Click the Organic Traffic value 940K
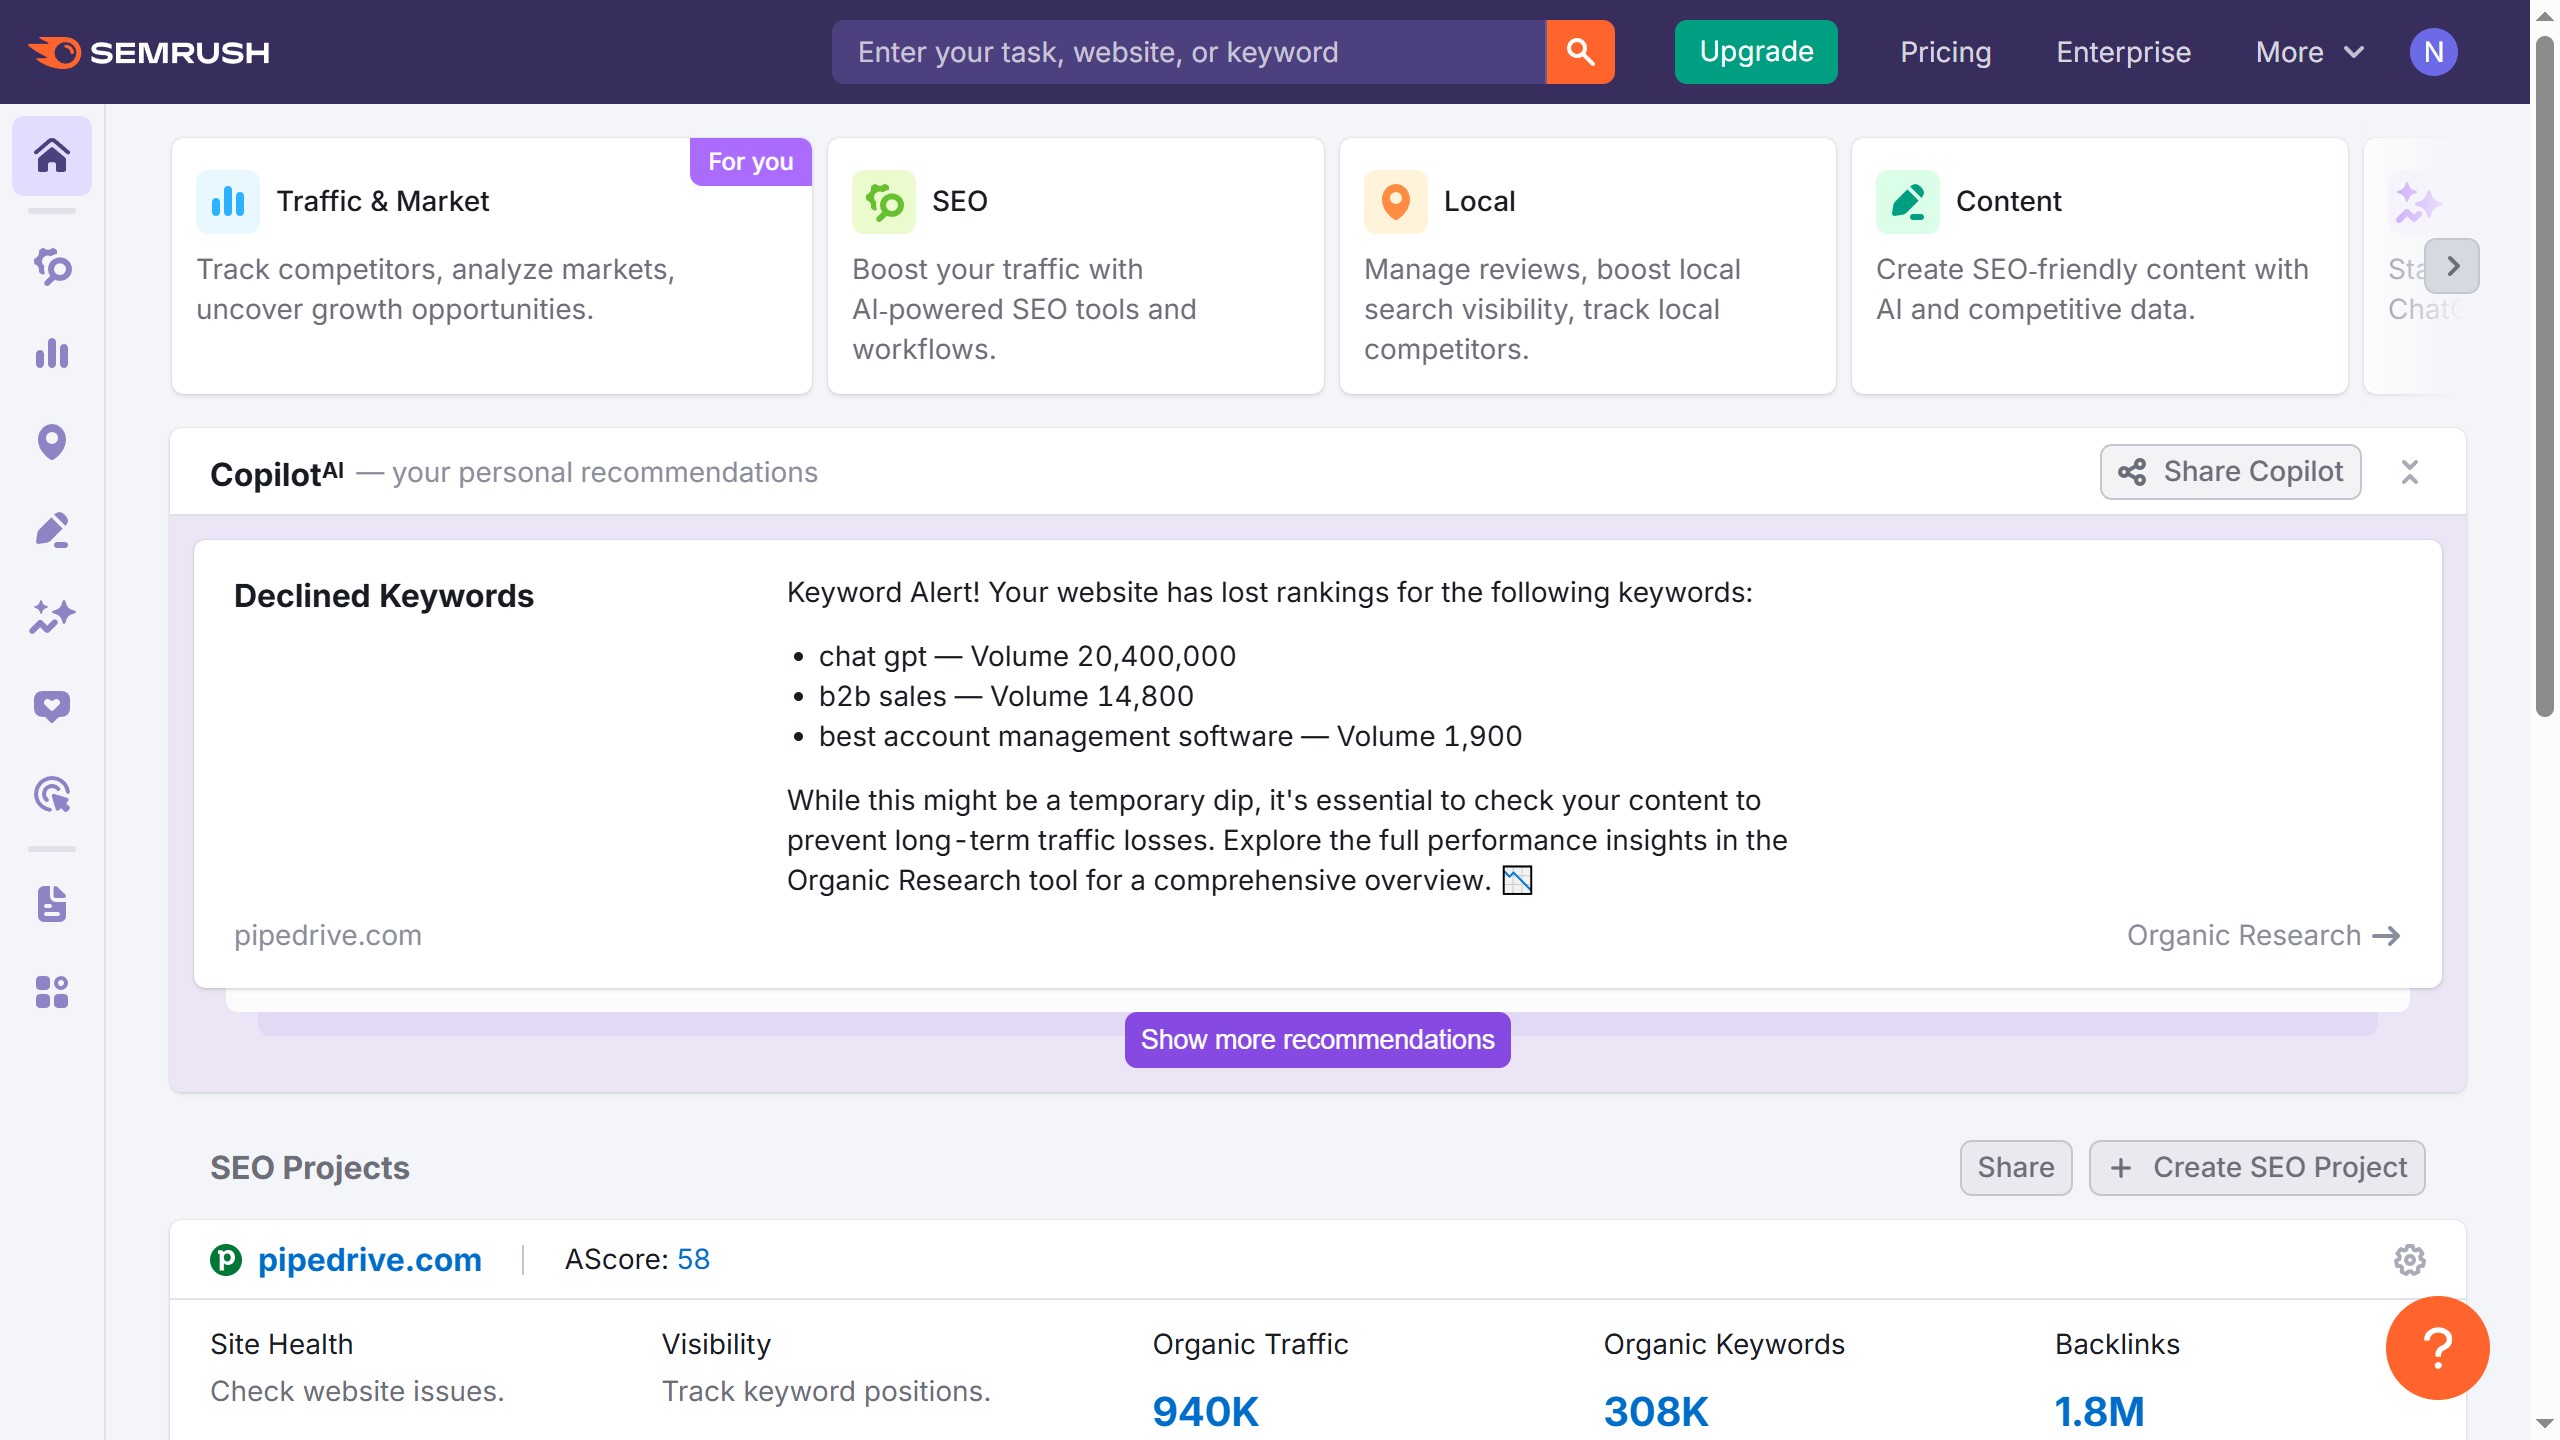Image resolution: width=2560 pixels, height=1440 pixels. pos(1206,1412)
